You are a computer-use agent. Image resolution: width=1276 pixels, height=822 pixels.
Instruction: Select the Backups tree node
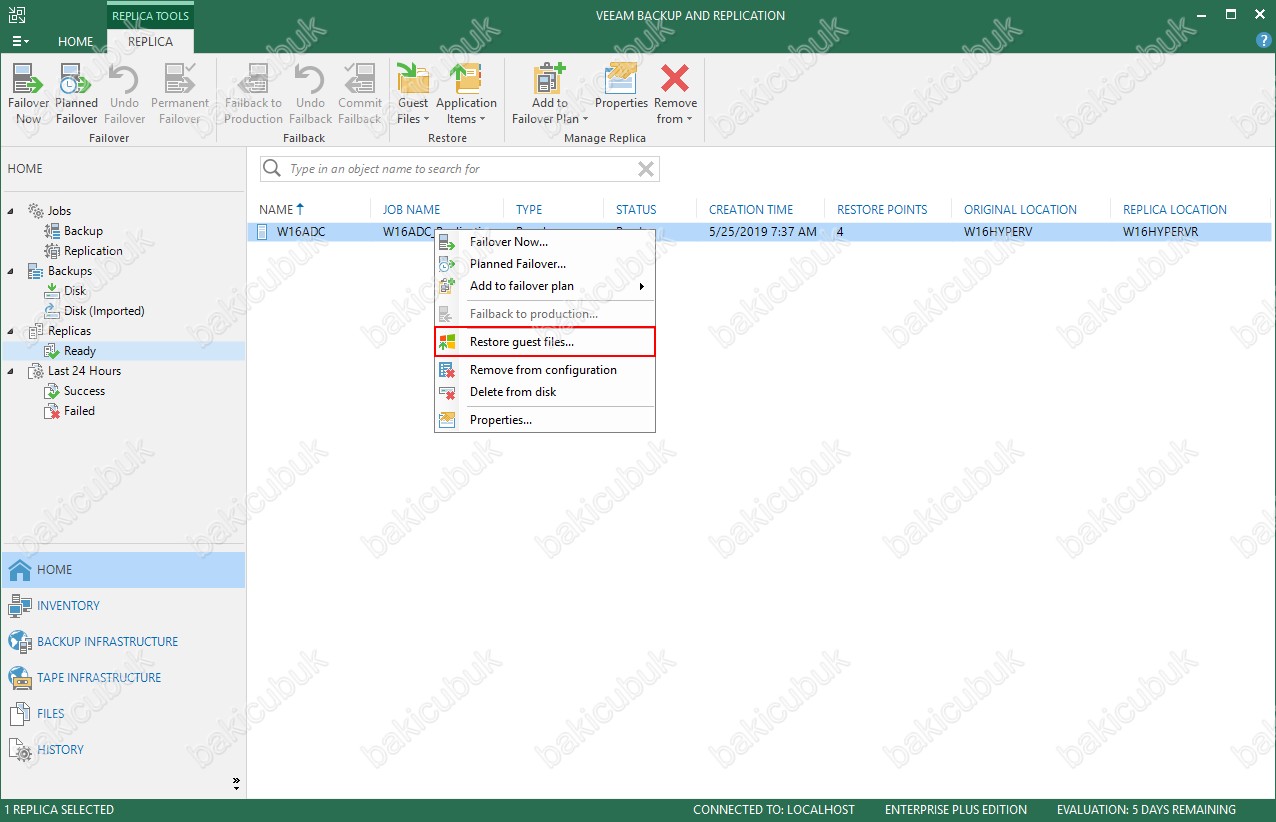[69, 271]
